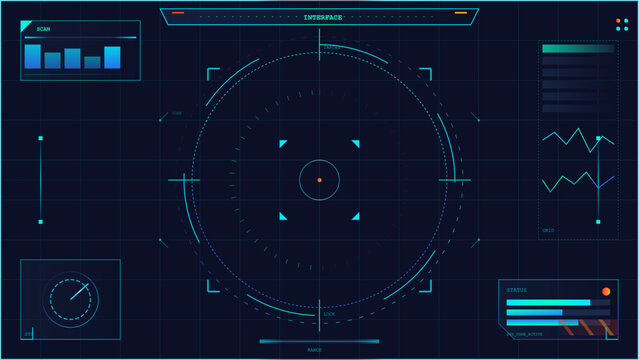Click the bottom-right bracket corner of the target frame

[x=425, y=286]
